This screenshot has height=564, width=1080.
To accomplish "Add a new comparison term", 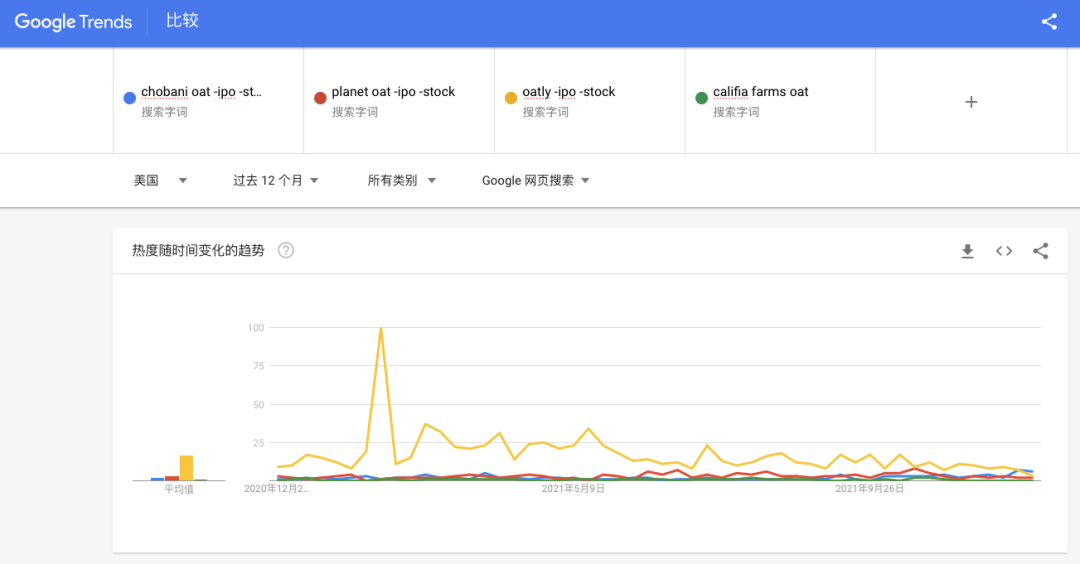I will pos(970,101).
